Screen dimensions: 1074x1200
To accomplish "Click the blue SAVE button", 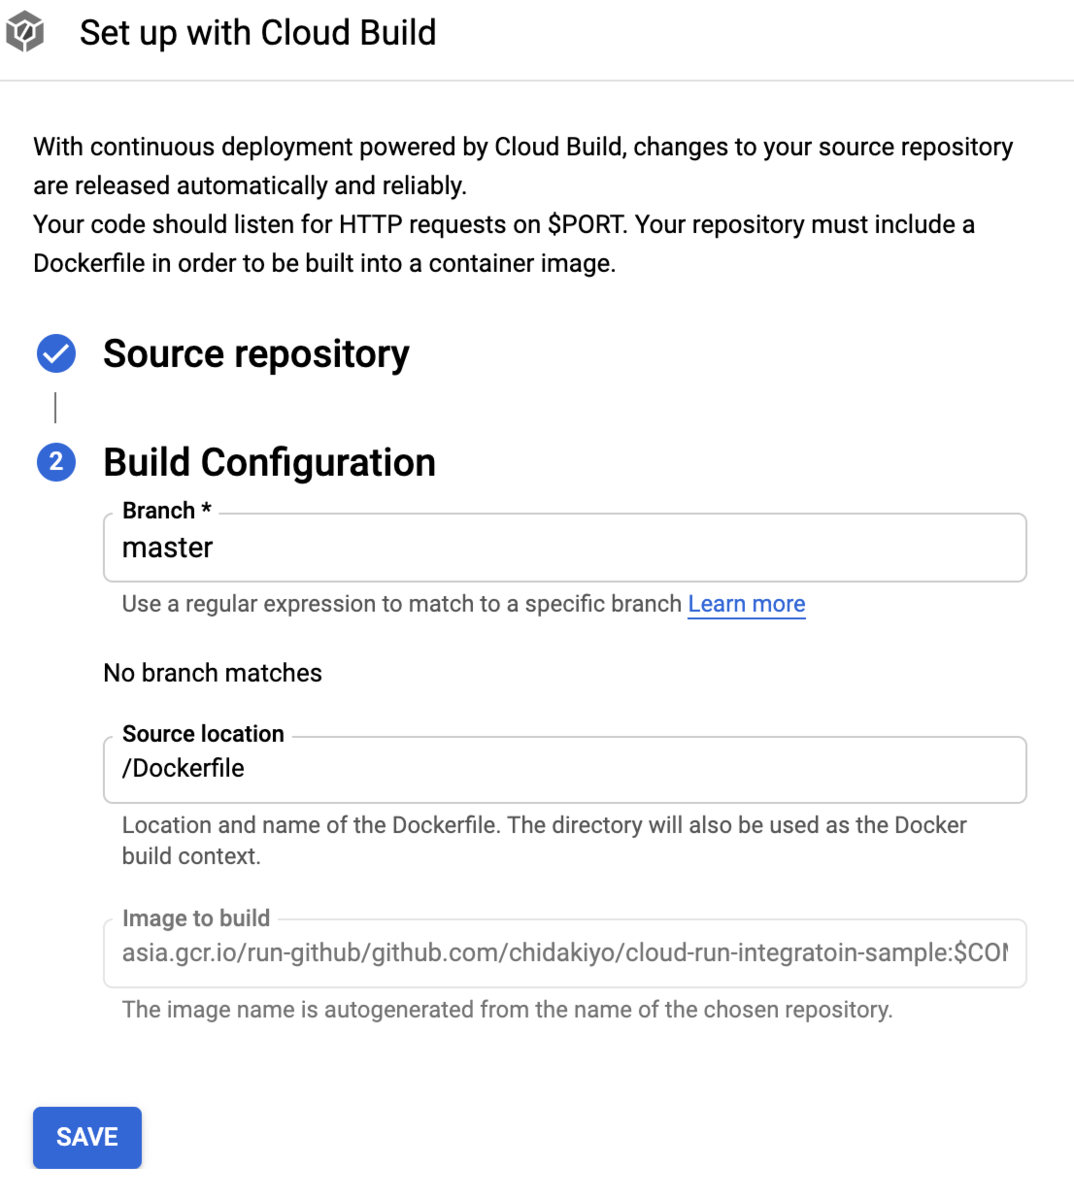I will (x=87, y=1137).
